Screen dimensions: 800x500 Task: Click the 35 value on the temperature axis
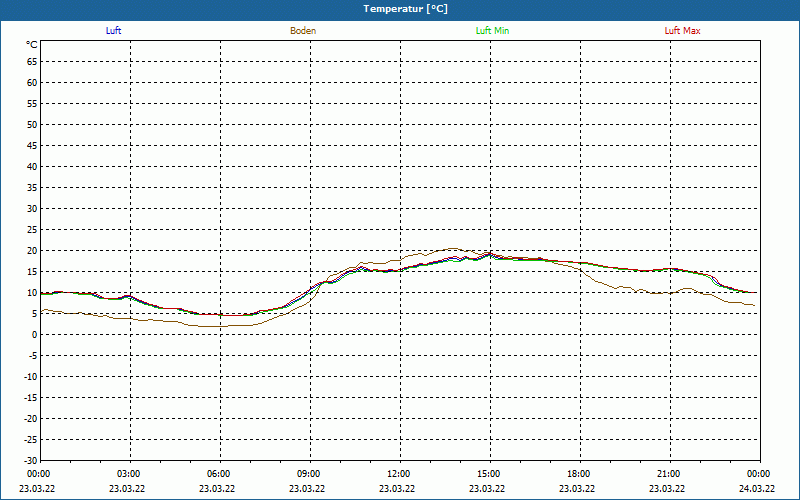32,188
